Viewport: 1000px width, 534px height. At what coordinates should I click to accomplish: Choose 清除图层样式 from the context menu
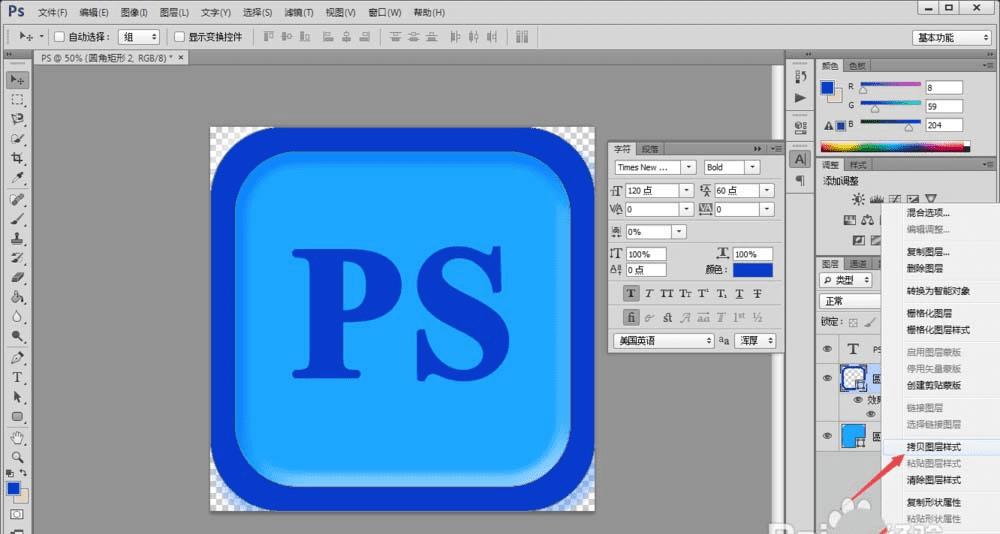[x=934, y=480]
